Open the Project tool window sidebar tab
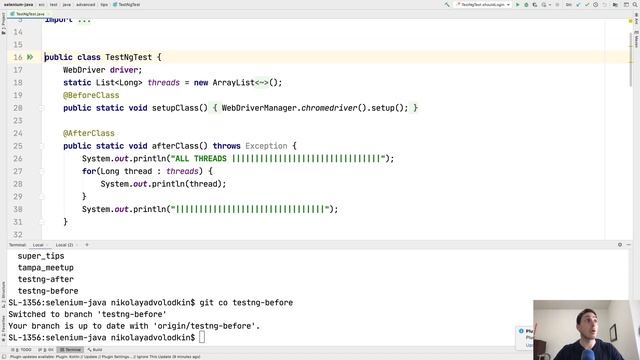 pyautogui.click(x=3, y=24)
